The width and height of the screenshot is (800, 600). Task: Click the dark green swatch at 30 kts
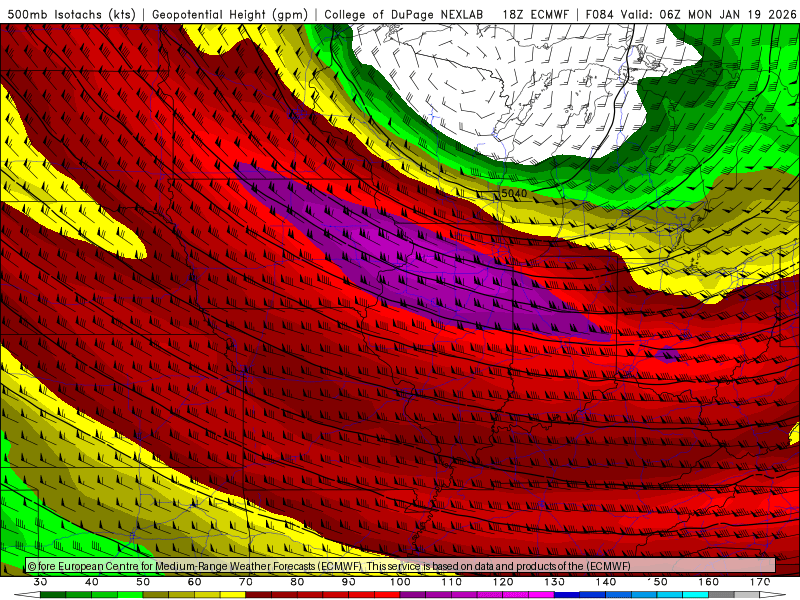[53, 595]
